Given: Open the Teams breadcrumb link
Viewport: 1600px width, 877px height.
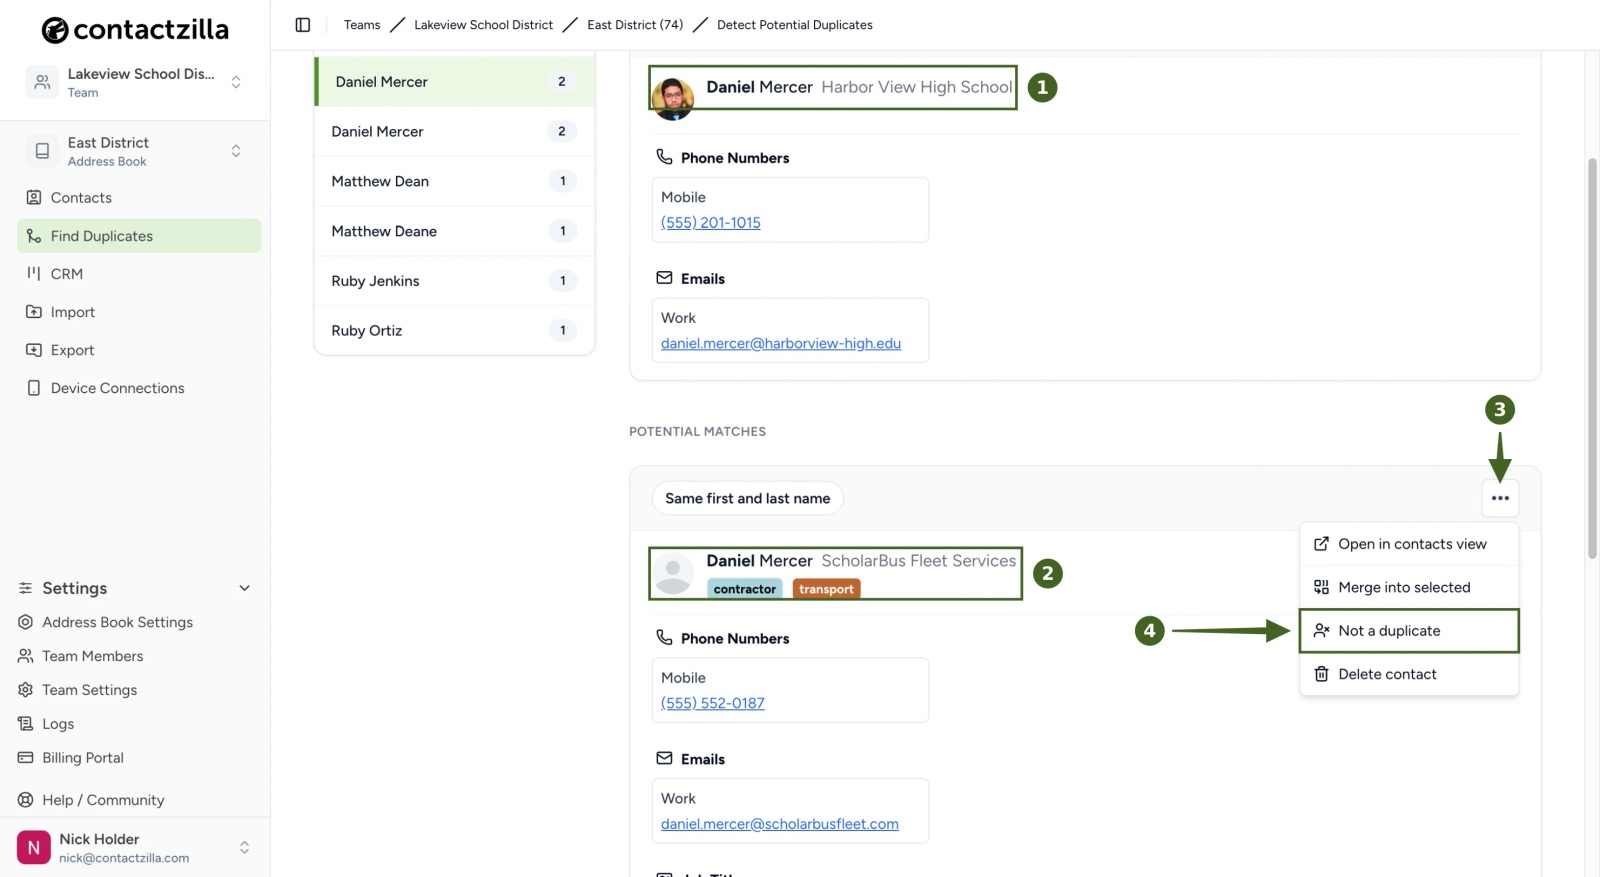Looking at the screenshot, I should click(362, 25).
